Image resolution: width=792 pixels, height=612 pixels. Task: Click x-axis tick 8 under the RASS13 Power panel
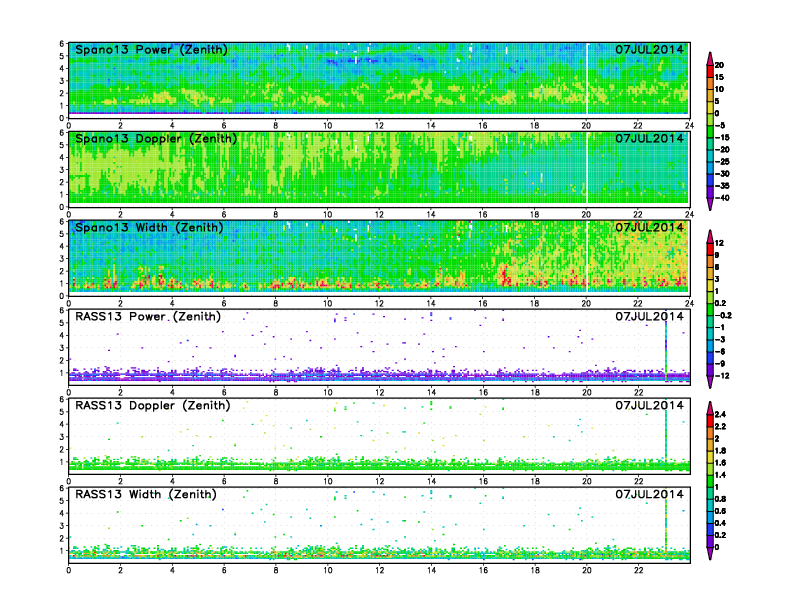tap(276, 392)
